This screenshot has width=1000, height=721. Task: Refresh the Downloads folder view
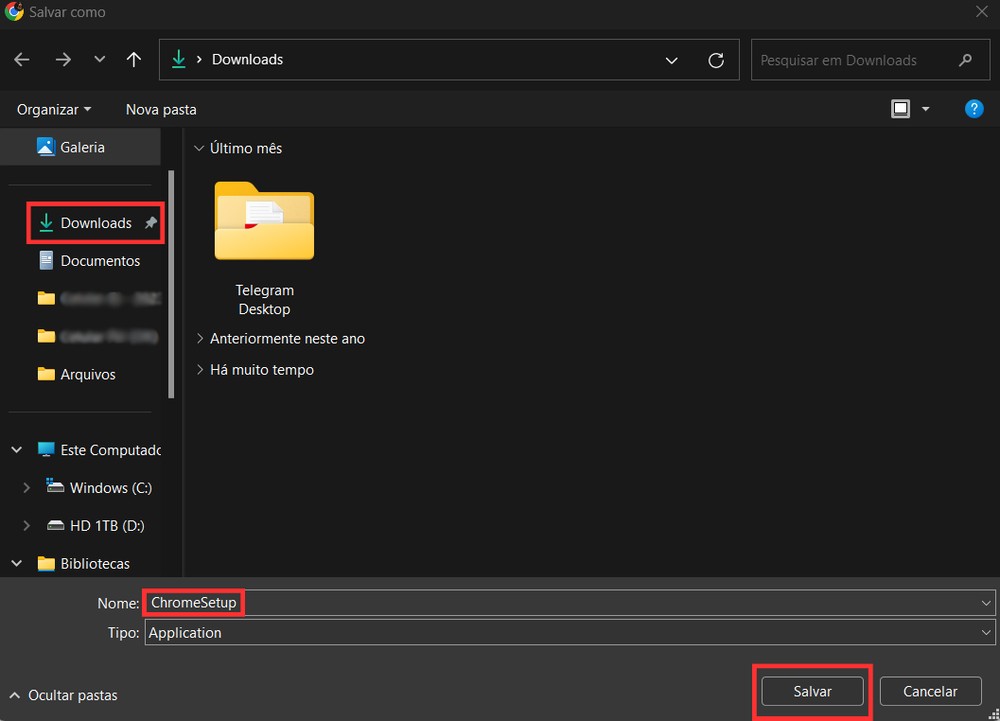coord(716,60)
